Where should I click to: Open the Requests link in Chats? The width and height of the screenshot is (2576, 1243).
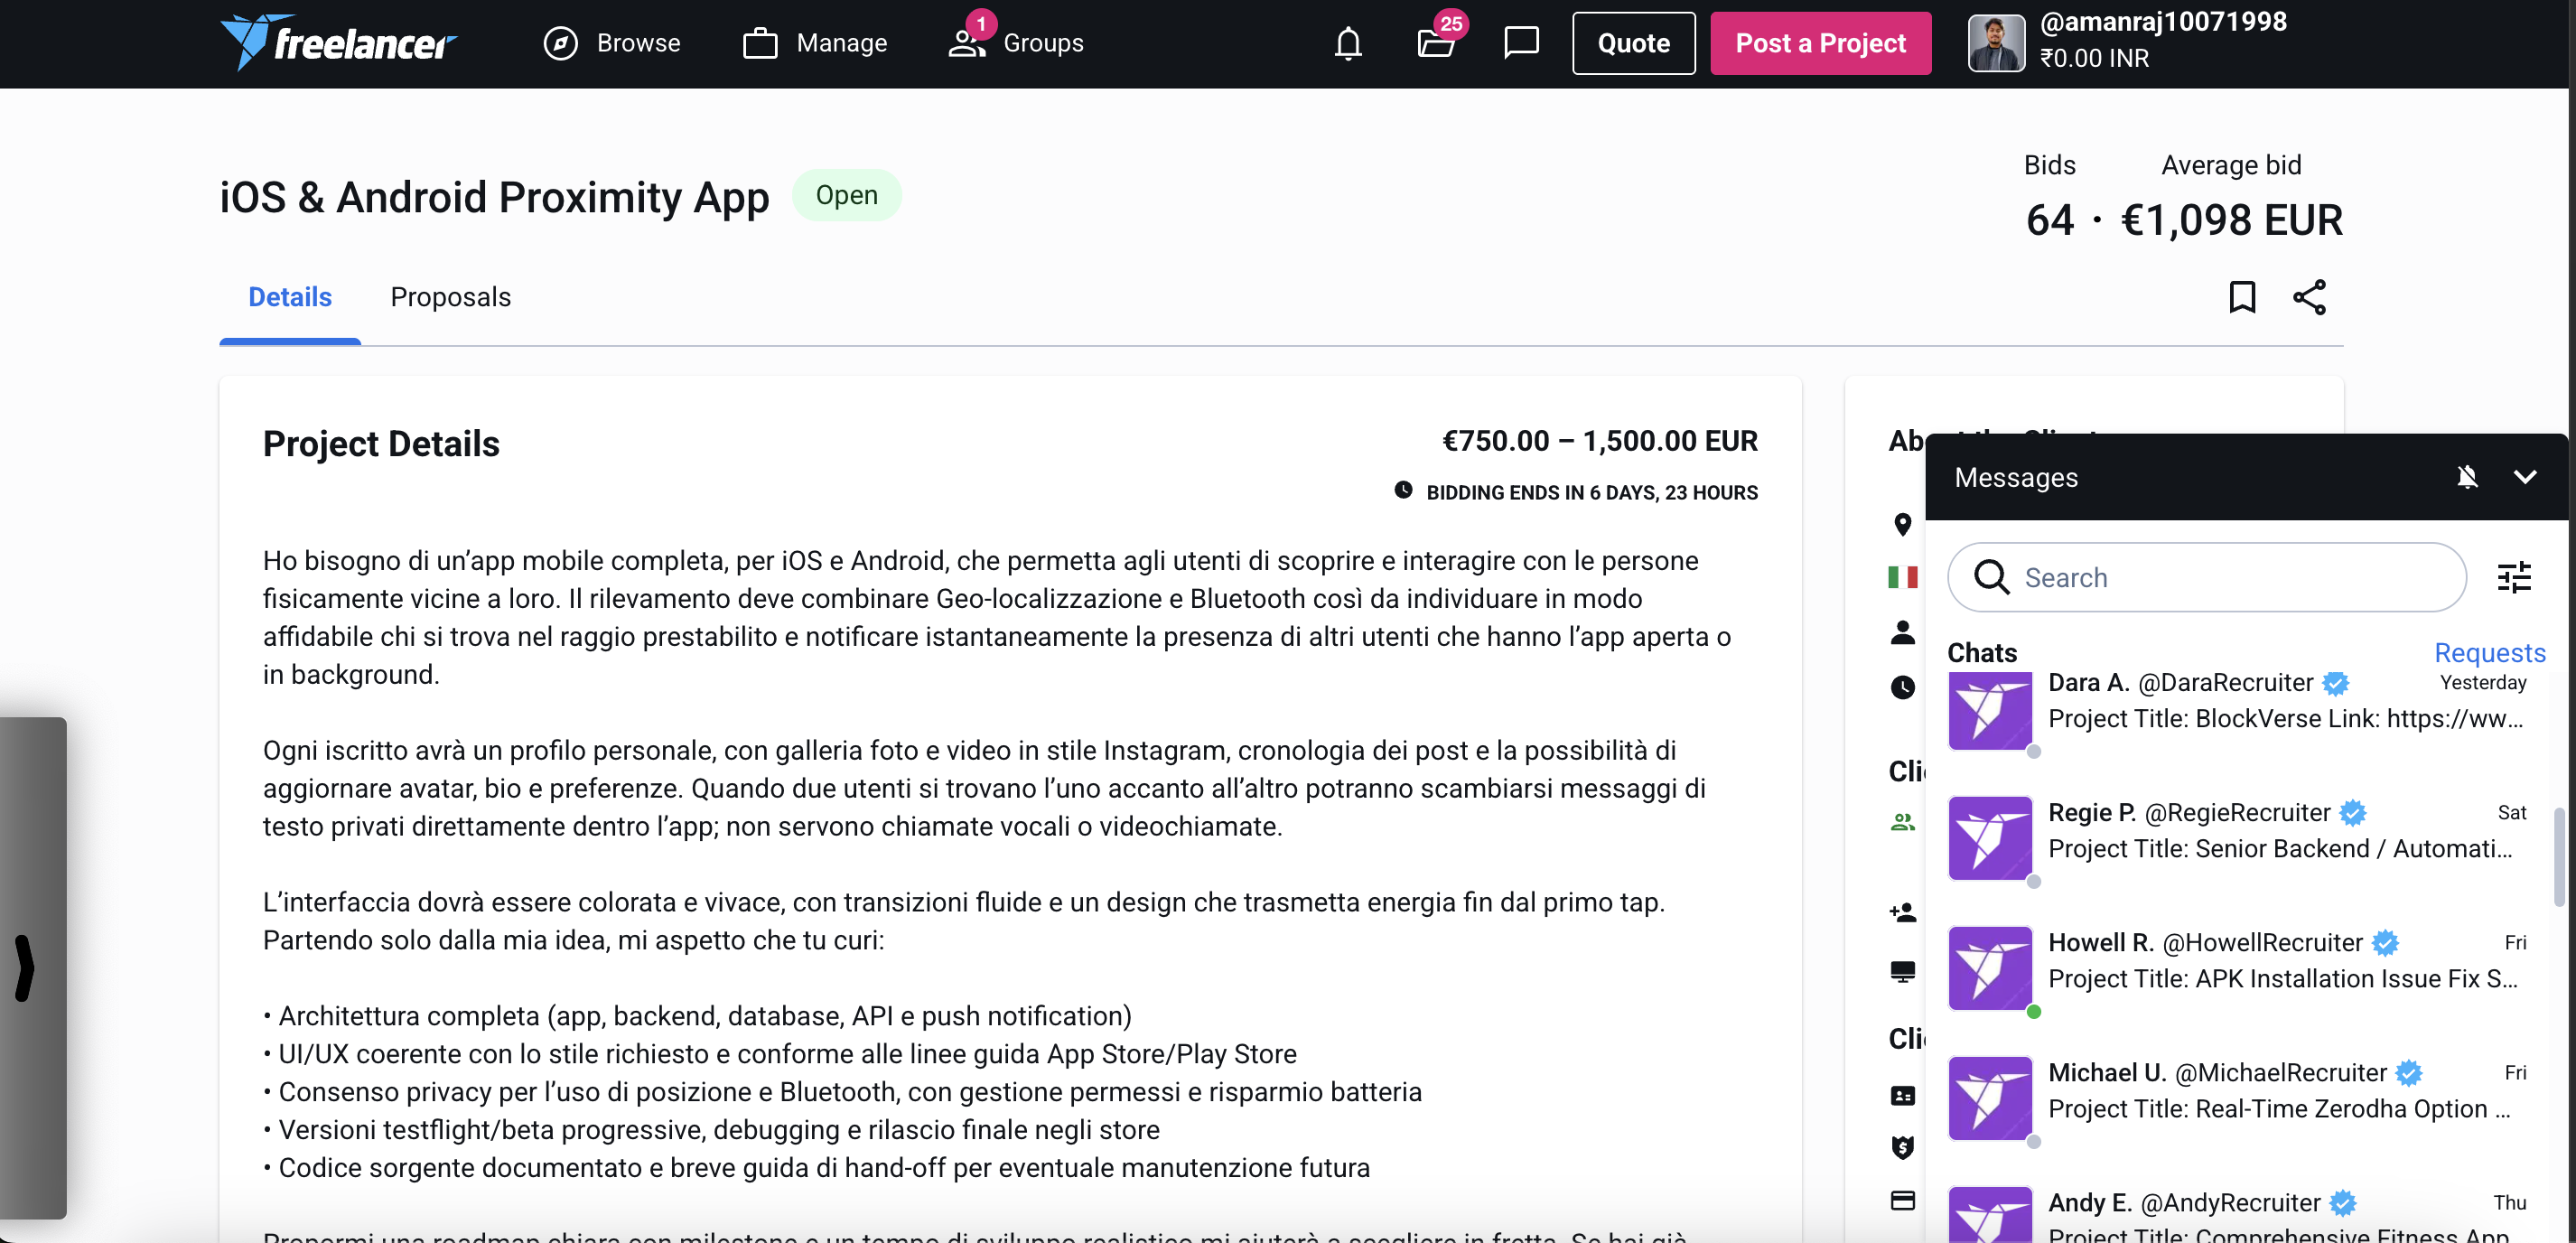[2489, 652]
